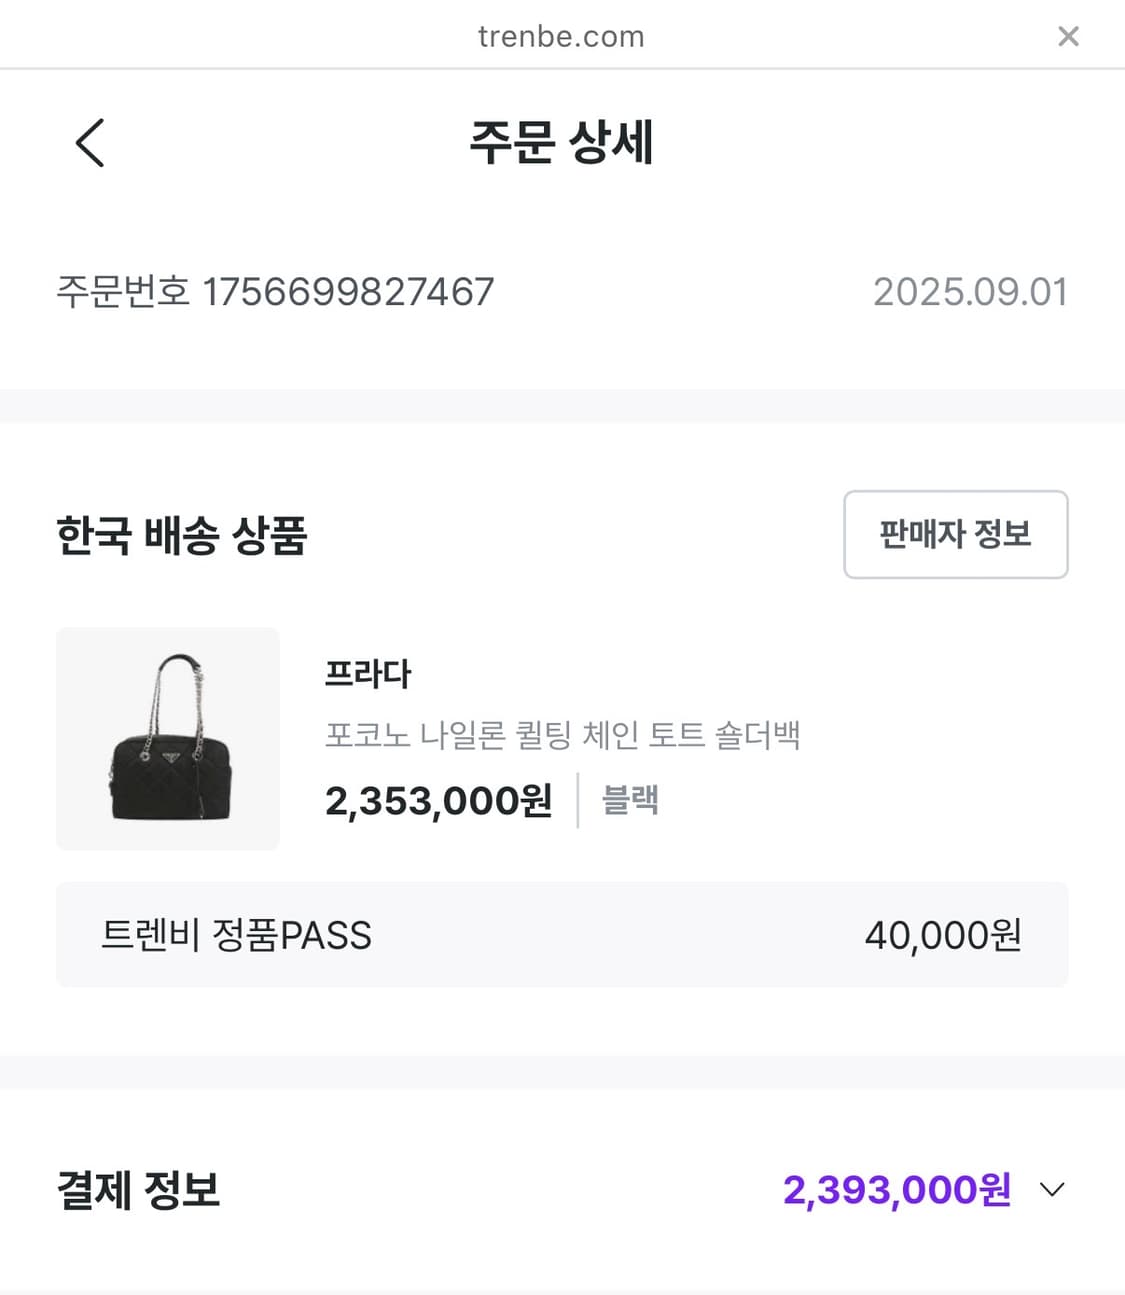The width and height of the screenshot is (1125, 1295).
Task: Click the order date 2025.09.01
Action: [969, 292]
